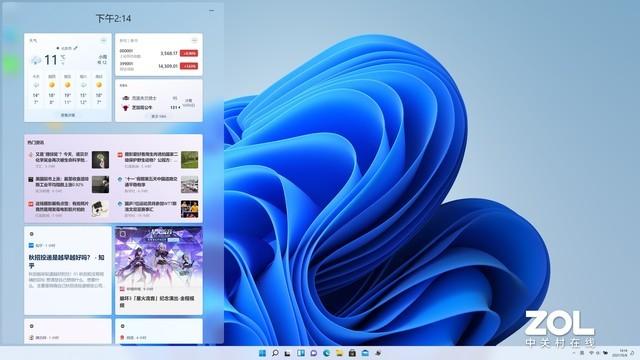640x360 pixels.
Task: Open more options on the stocks widget
Action: pyautogui.click(x=194, y=40)
